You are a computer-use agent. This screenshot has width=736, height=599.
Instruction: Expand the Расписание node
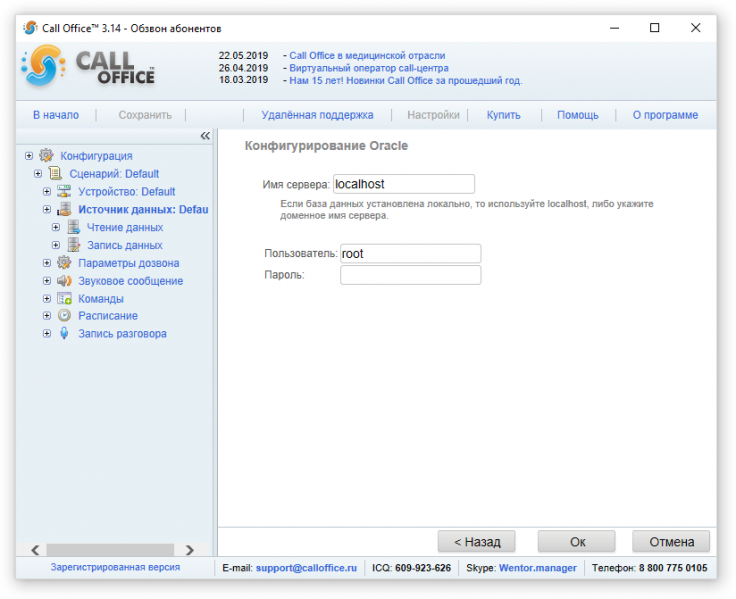coord(47,315)
